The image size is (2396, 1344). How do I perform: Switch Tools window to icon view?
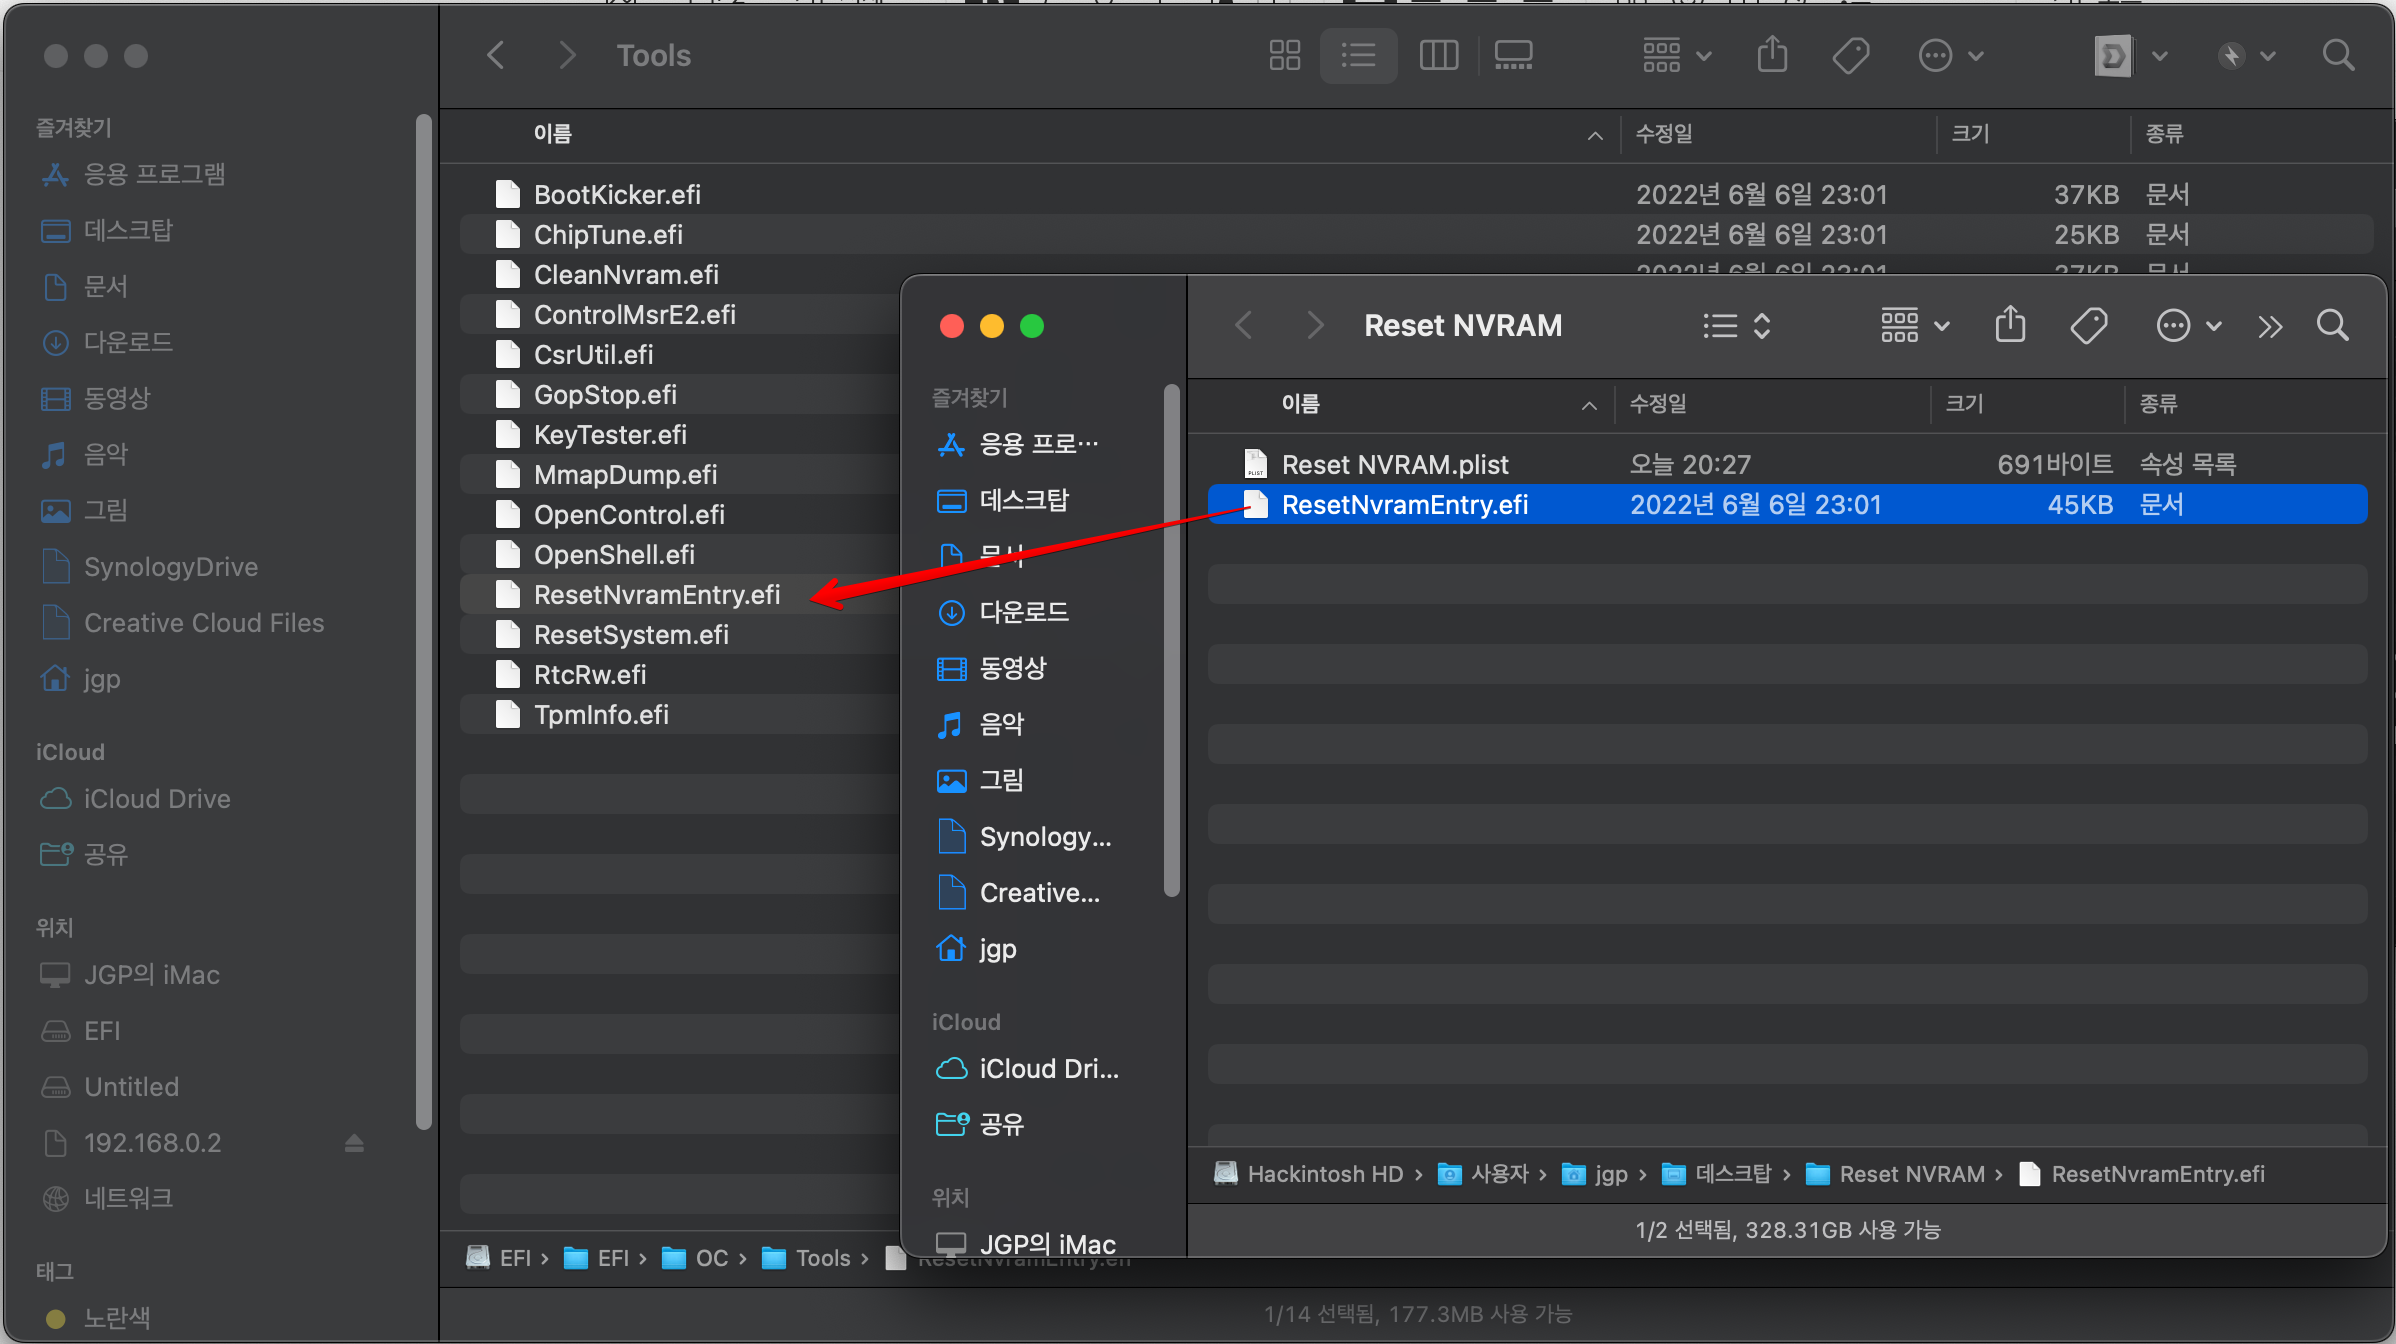pyautogui.click(x=1284, y=56)
